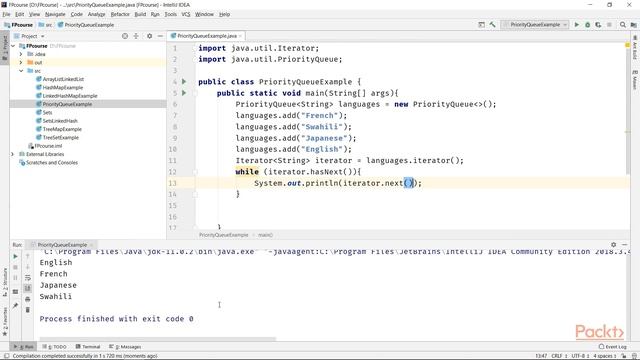Click run gutter arrow beside class declaration
Image resolution: width=640 pixels, height=360 pixels.
coord(184,82)
